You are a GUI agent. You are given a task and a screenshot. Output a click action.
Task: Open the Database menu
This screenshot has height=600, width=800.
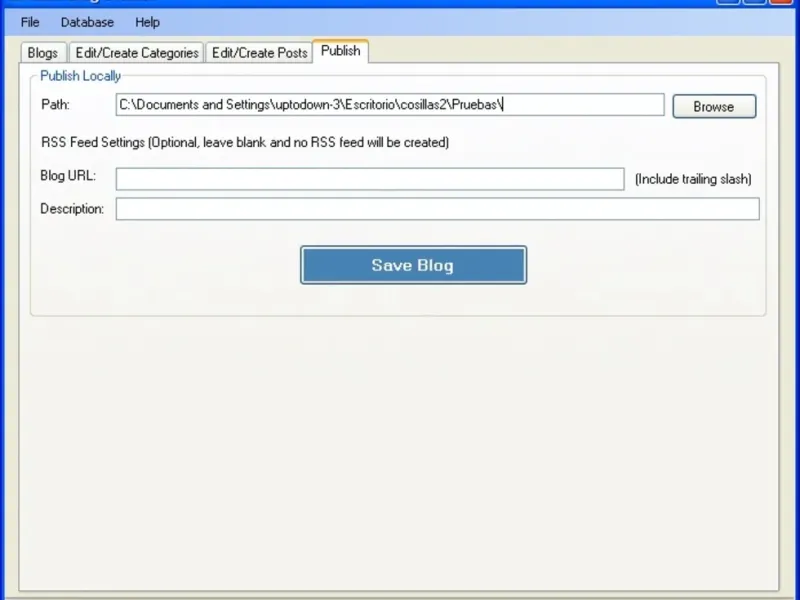[87, 22]
